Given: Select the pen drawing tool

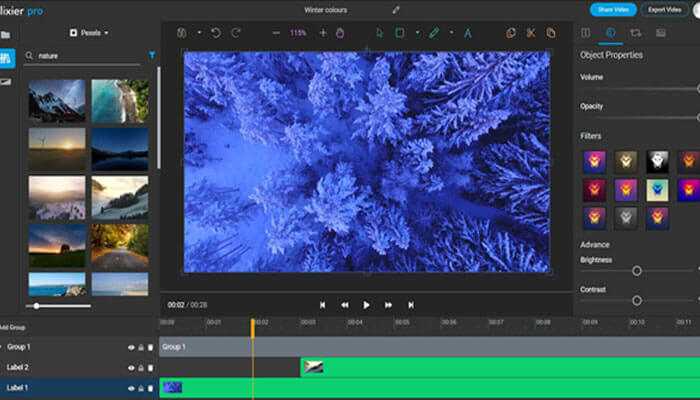Looking at the screenshot, I should click(434, 33).
